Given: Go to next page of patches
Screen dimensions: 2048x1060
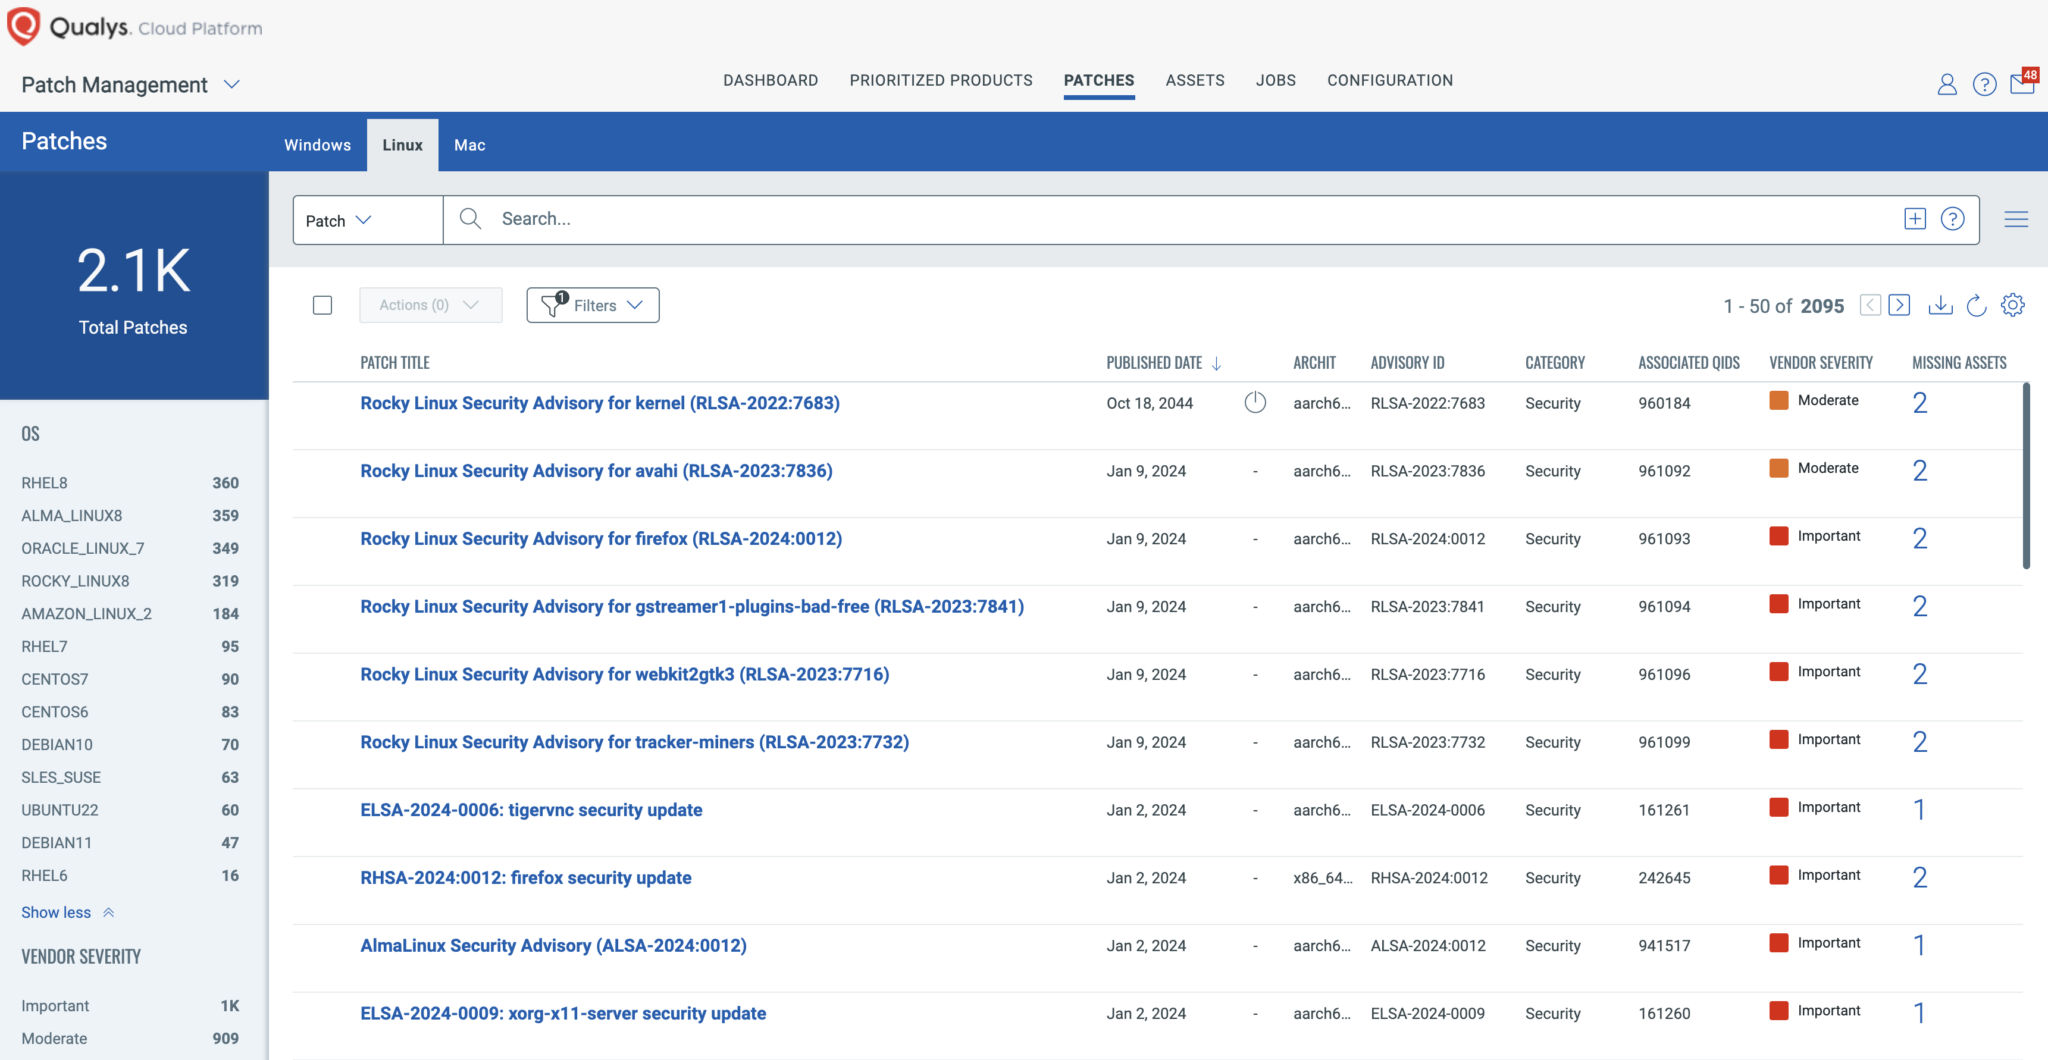Looking at the screenshot, I should click(x=1898, y=306).
